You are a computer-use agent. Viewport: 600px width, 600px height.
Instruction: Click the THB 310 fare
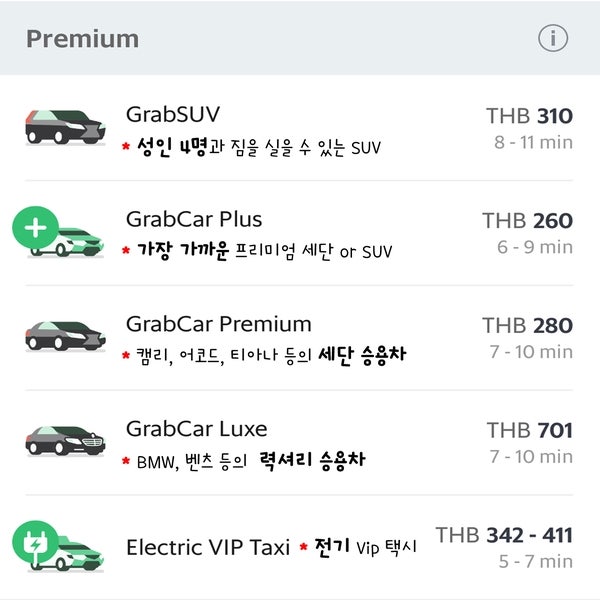point(530,116)
